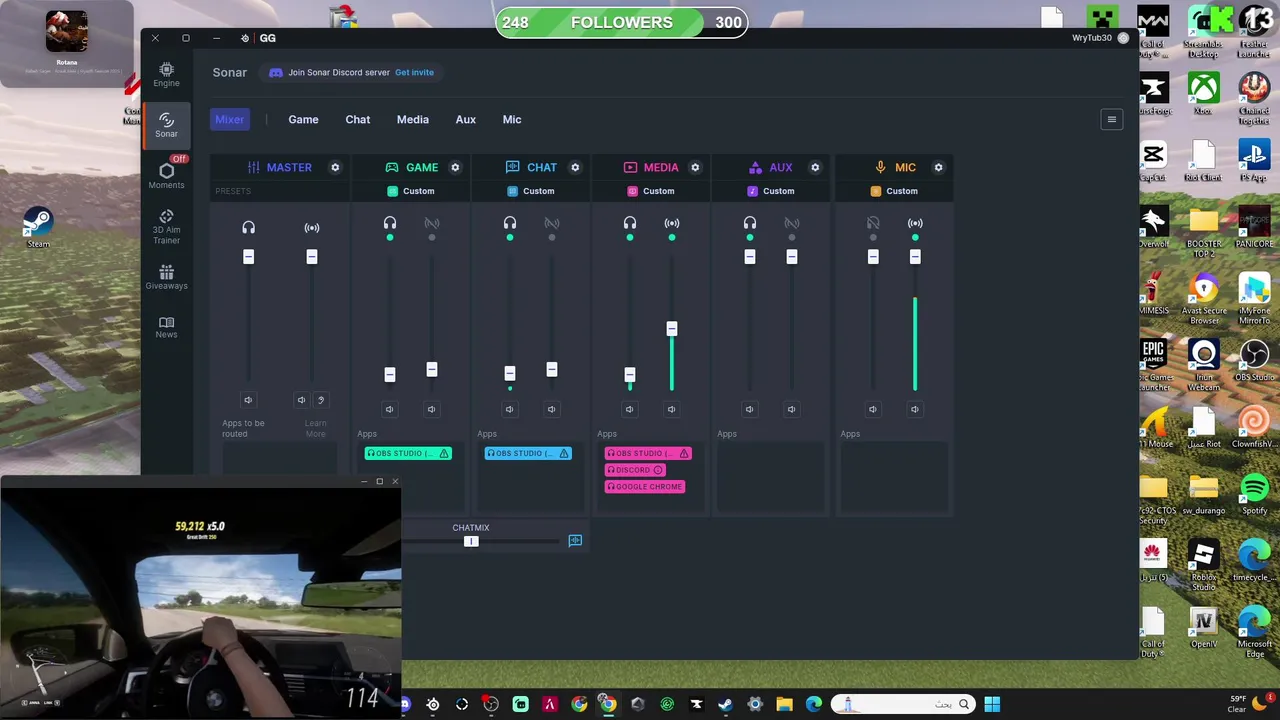Screen dimensions: 1280x720
Task: Open the hamburger menu beside mixer tabs
Action: [x=1111, y=119]
